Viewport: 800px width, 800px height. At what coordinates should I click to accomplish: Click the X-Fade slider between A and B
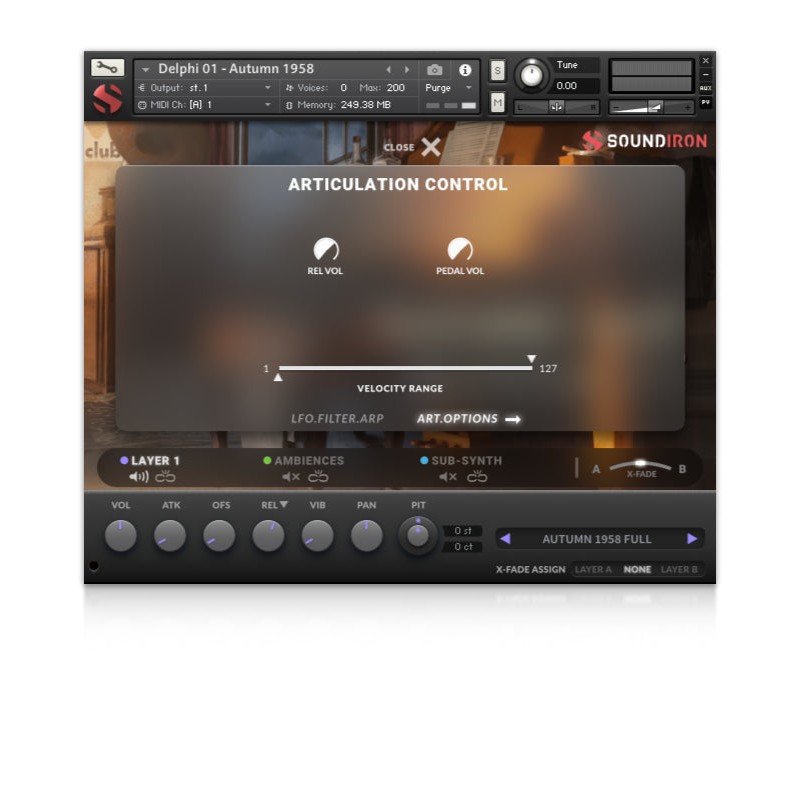click(x=641, y=466)
